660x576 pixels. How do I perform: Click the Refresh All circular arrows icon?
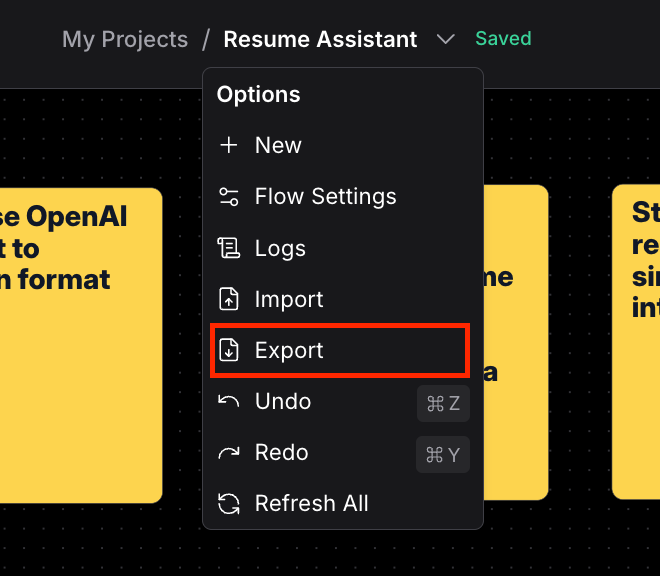(x=229, y=504)
